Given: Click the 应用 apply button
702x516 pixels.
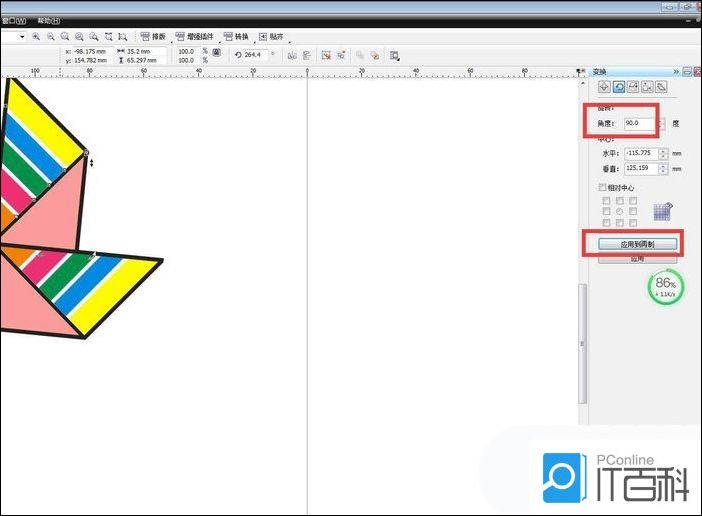Looking at the screenshot, I should point(638,259).
